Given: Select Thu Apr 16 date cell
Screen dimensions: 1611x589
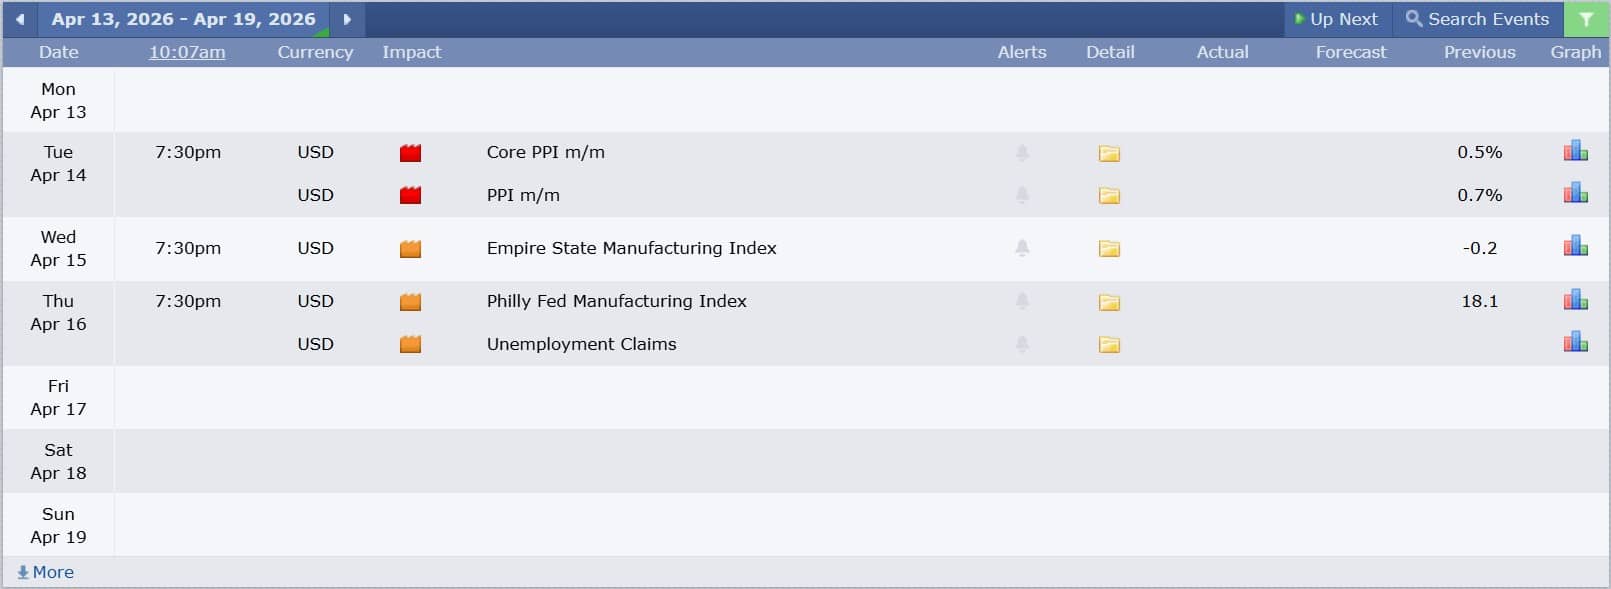Looking at the screenshot, I should (58, 323).
